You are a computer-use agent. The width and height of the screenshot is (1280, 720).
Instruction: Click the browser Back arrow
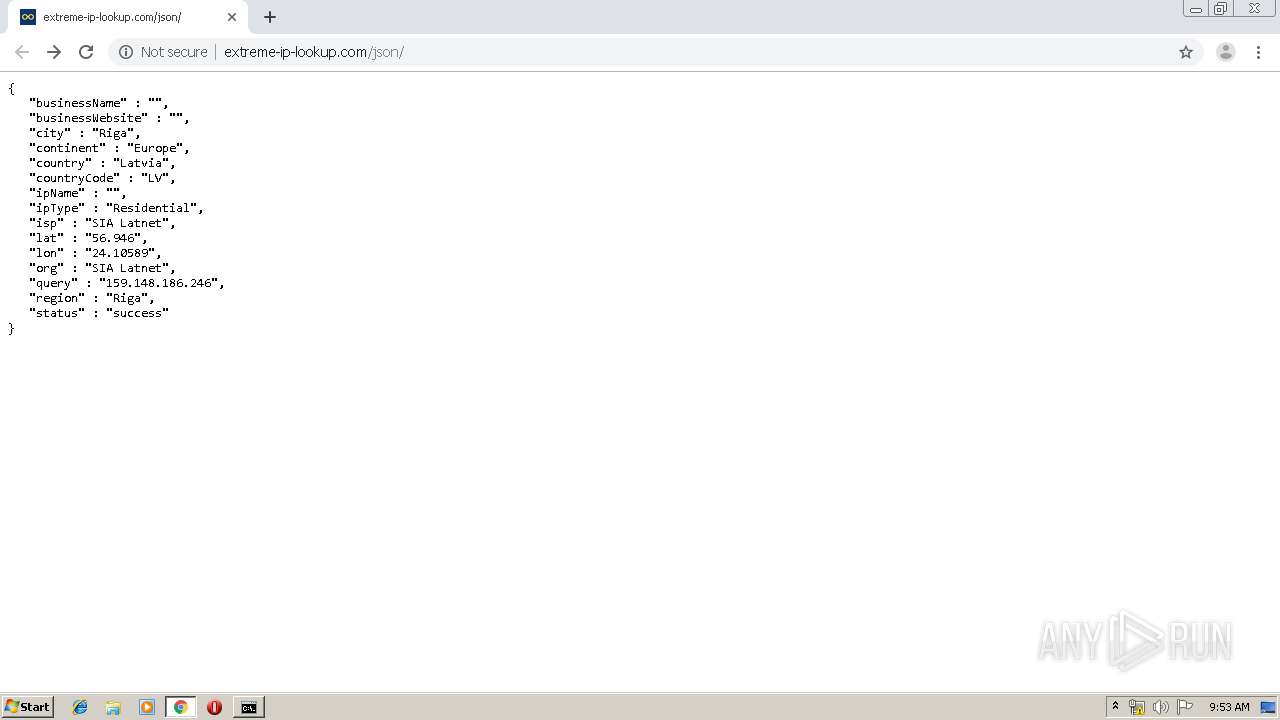pos(22,52)
